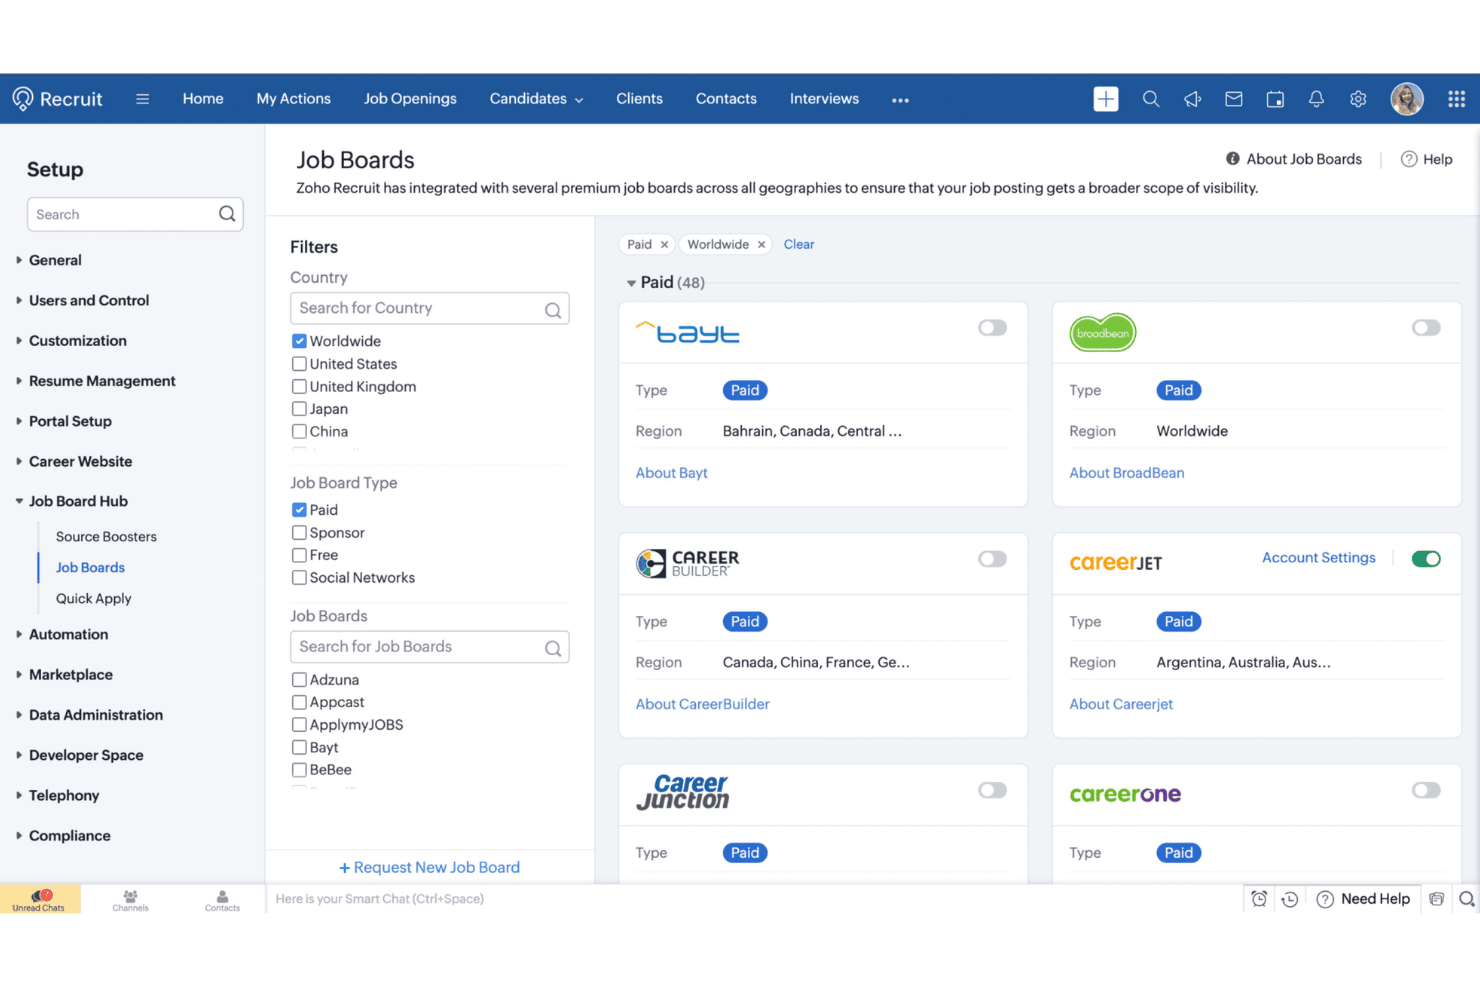
Task: Check the Adzuna job board checkbox
Action: (299, 680)
